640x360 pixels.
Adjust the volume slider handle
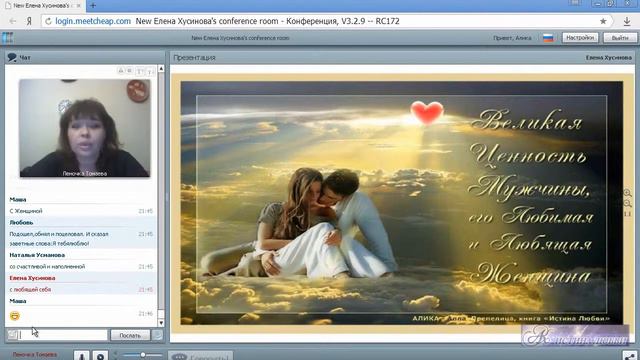tap(143, 355)
